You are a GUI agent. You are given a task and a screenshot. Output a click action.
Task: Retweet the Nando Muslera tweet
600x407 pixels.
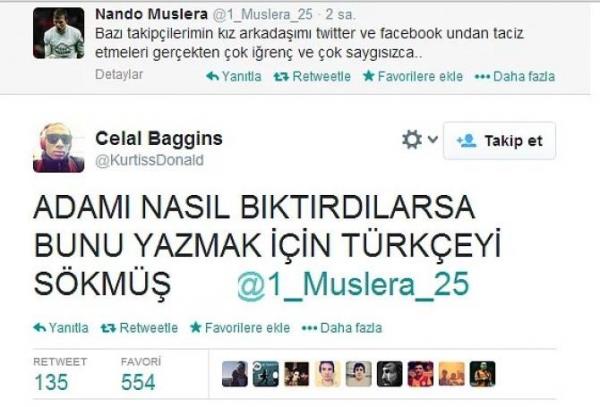pyautogui.click(x=312, y=77)
